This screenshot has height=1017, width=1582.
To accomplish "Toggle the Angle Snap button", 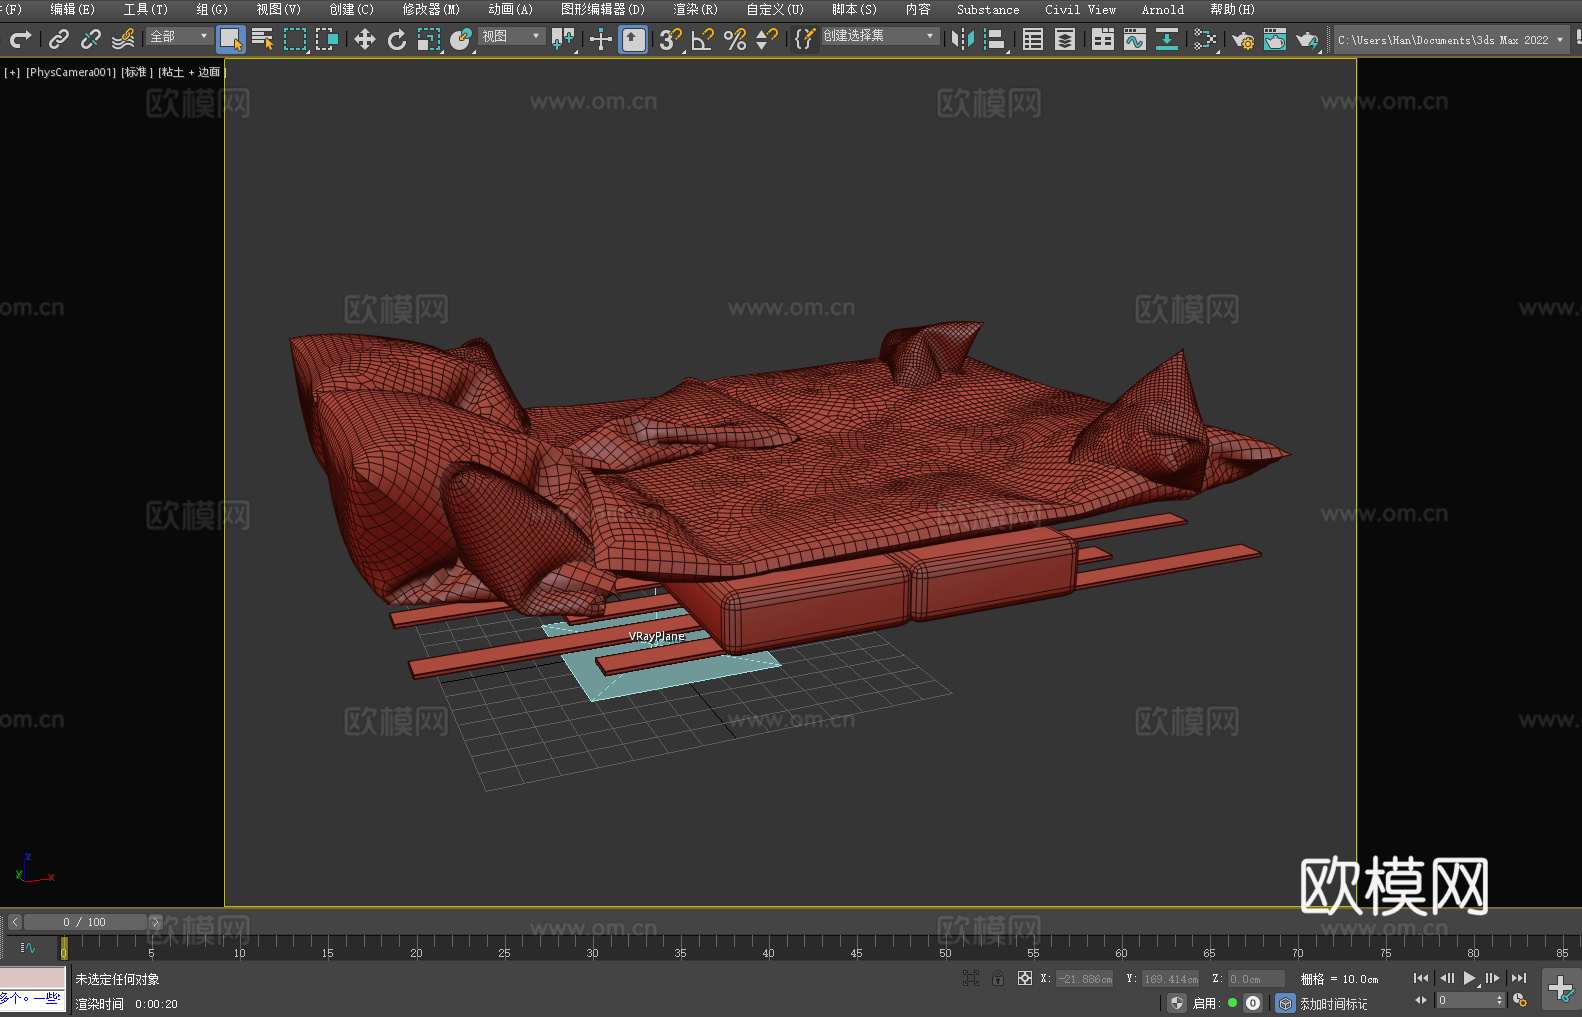I will pos(702,39).
